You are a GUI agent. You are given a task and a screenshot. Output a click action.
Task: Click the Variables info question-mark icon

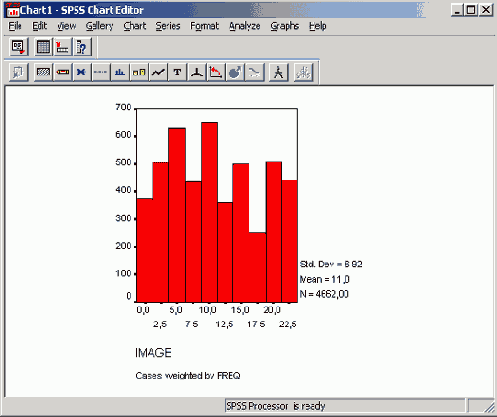point(82,47)
